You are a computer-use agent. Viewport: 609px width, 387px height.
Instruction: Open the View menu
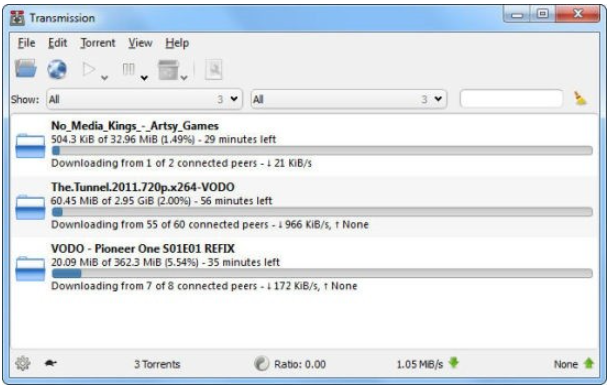click(140, 43)
